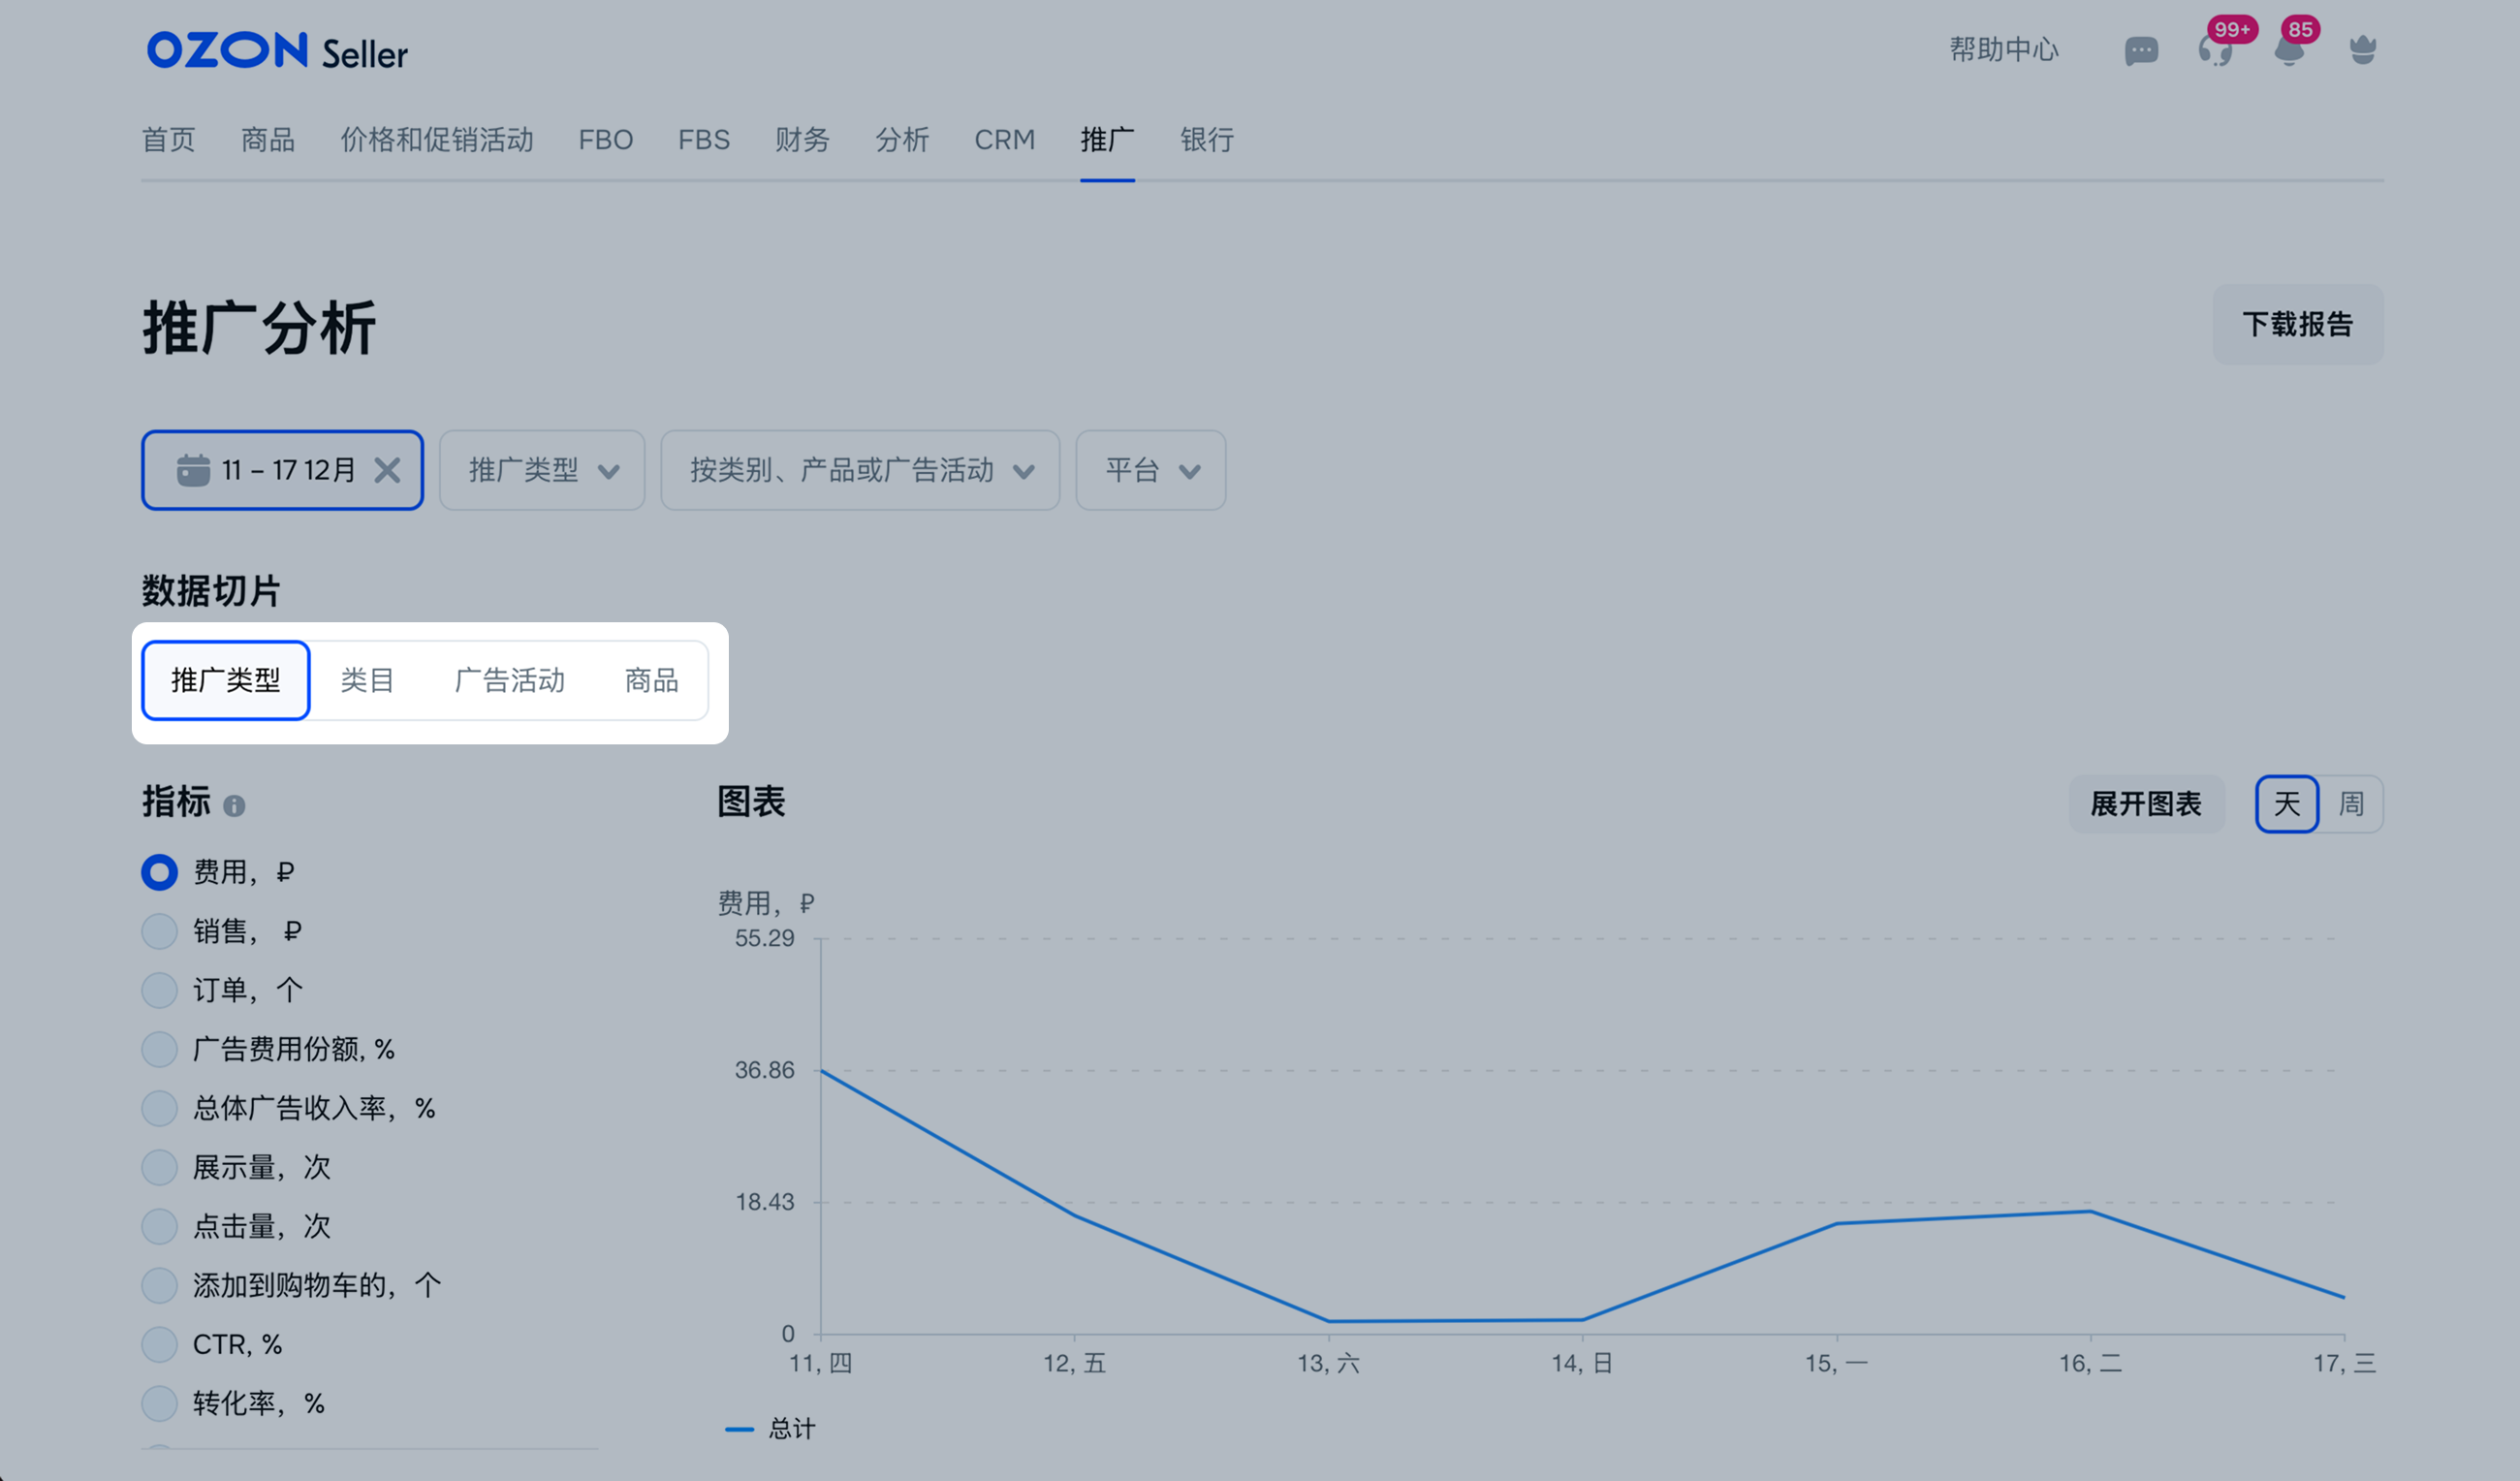The height and width of the screenshot is (1481, 2520).
Task: Expand the 推广类型 filter dropdown
Action: [x=542, y=470]
